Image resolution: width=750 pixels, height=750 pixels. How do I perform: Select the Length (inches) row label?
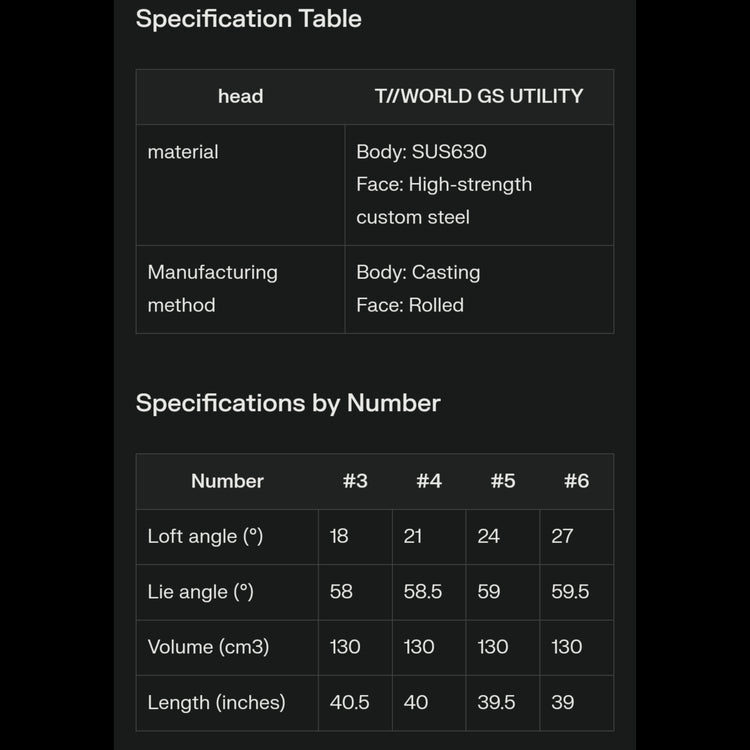pyautogui.click(x=216, y=703)
